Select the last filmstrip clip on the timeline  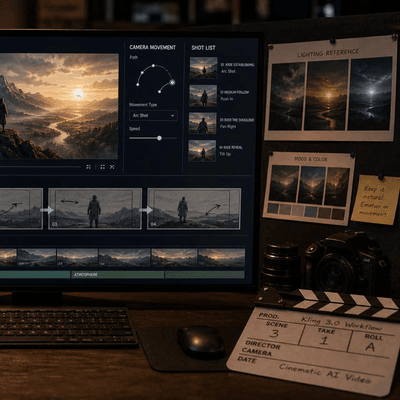(221, 258)
